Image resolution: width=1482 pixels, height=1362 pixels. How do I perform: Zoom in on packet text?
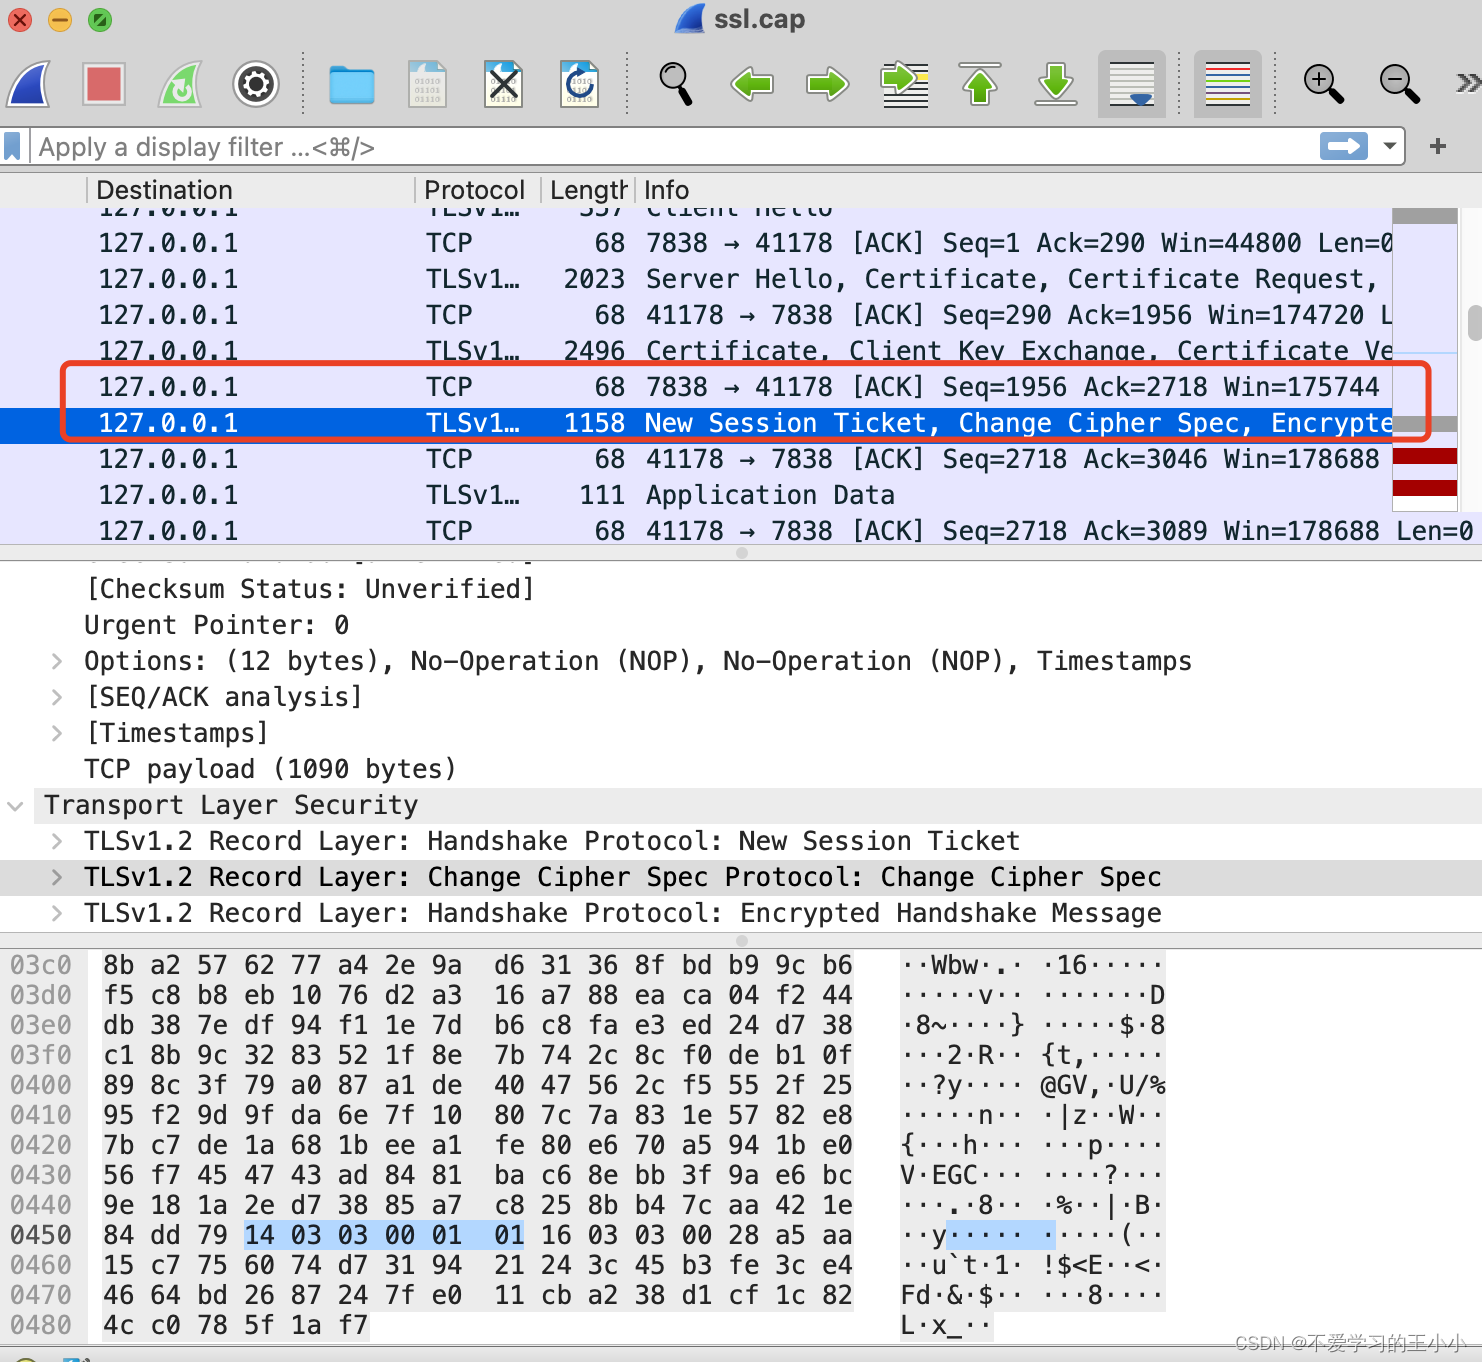[x=1323, y=84]
